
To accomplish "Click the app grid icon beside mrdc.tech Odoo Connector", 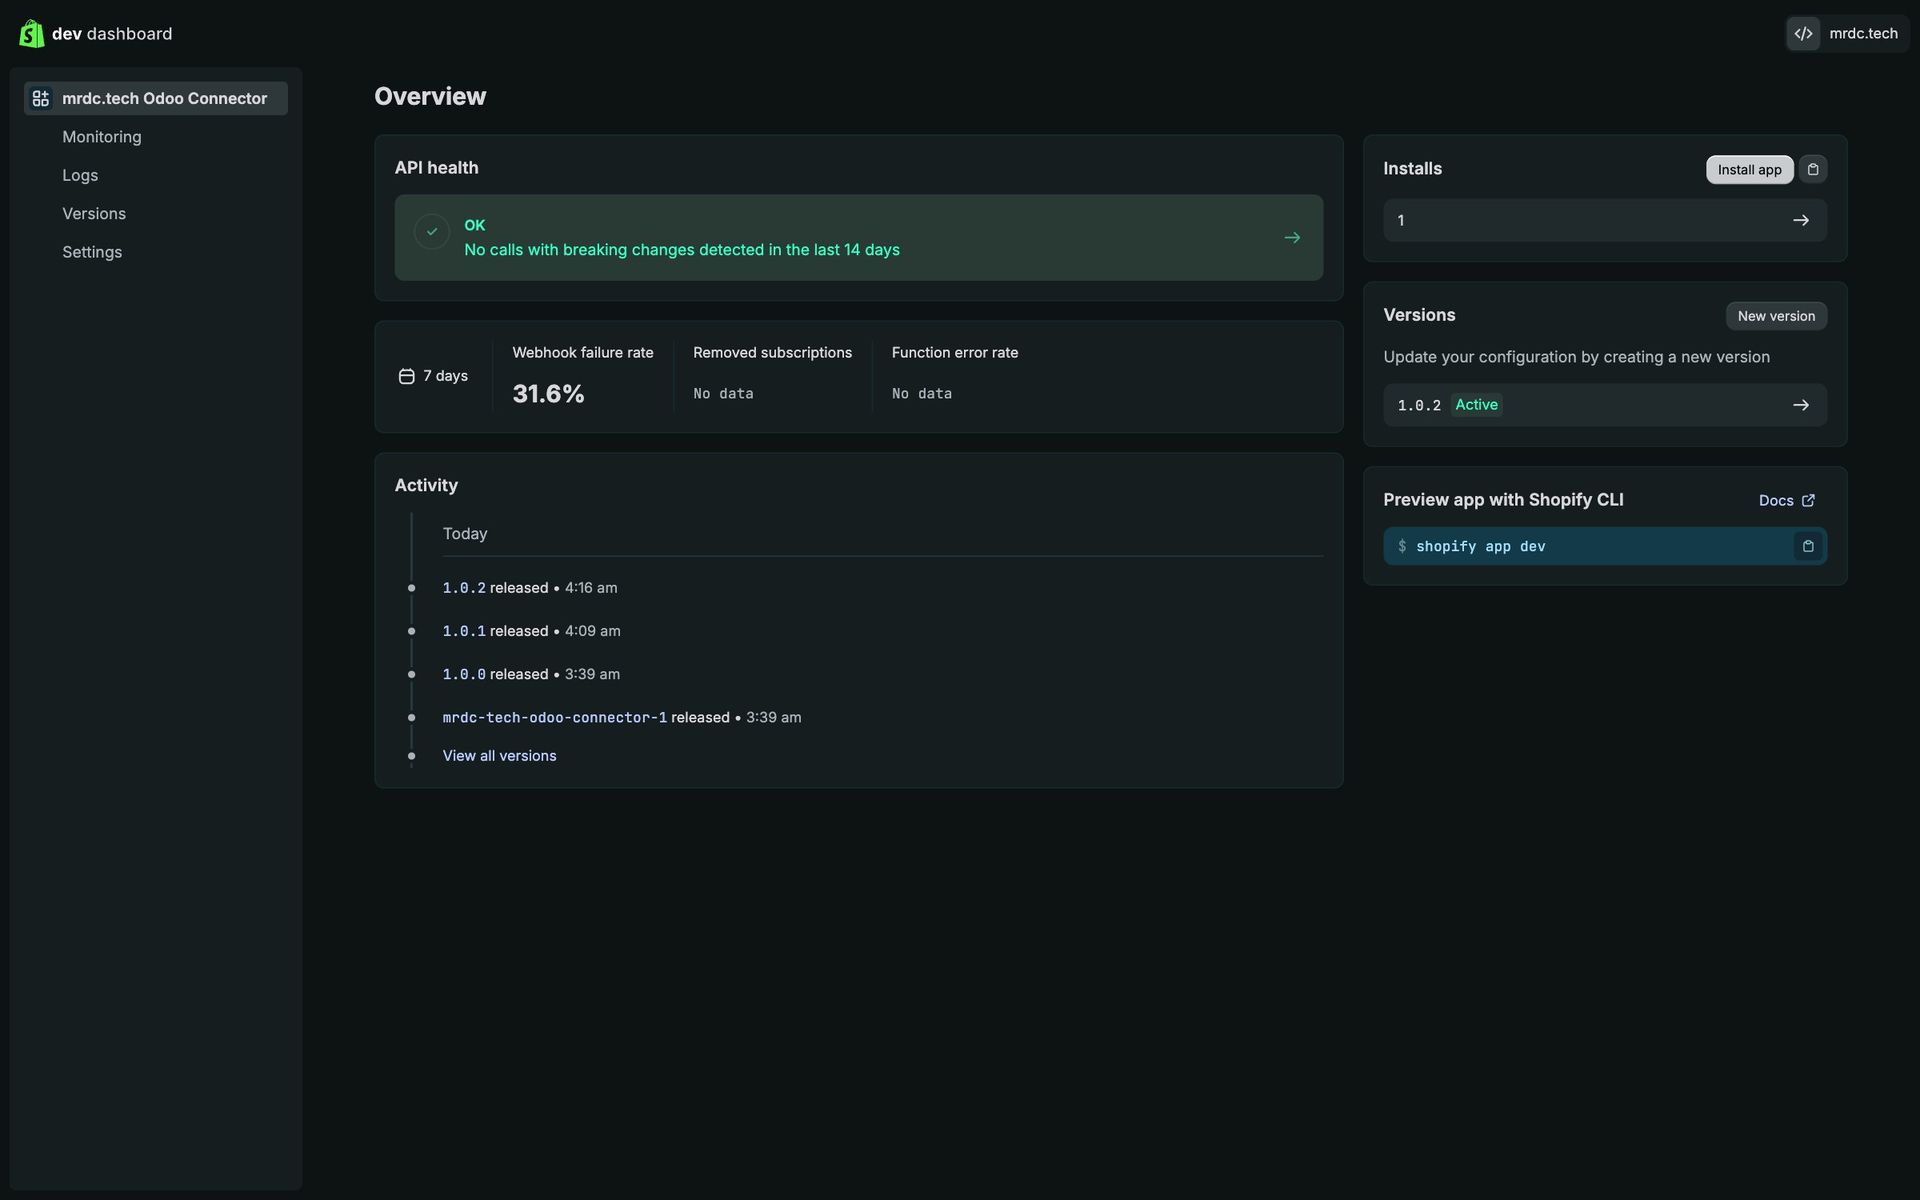I will pos(41,98).
